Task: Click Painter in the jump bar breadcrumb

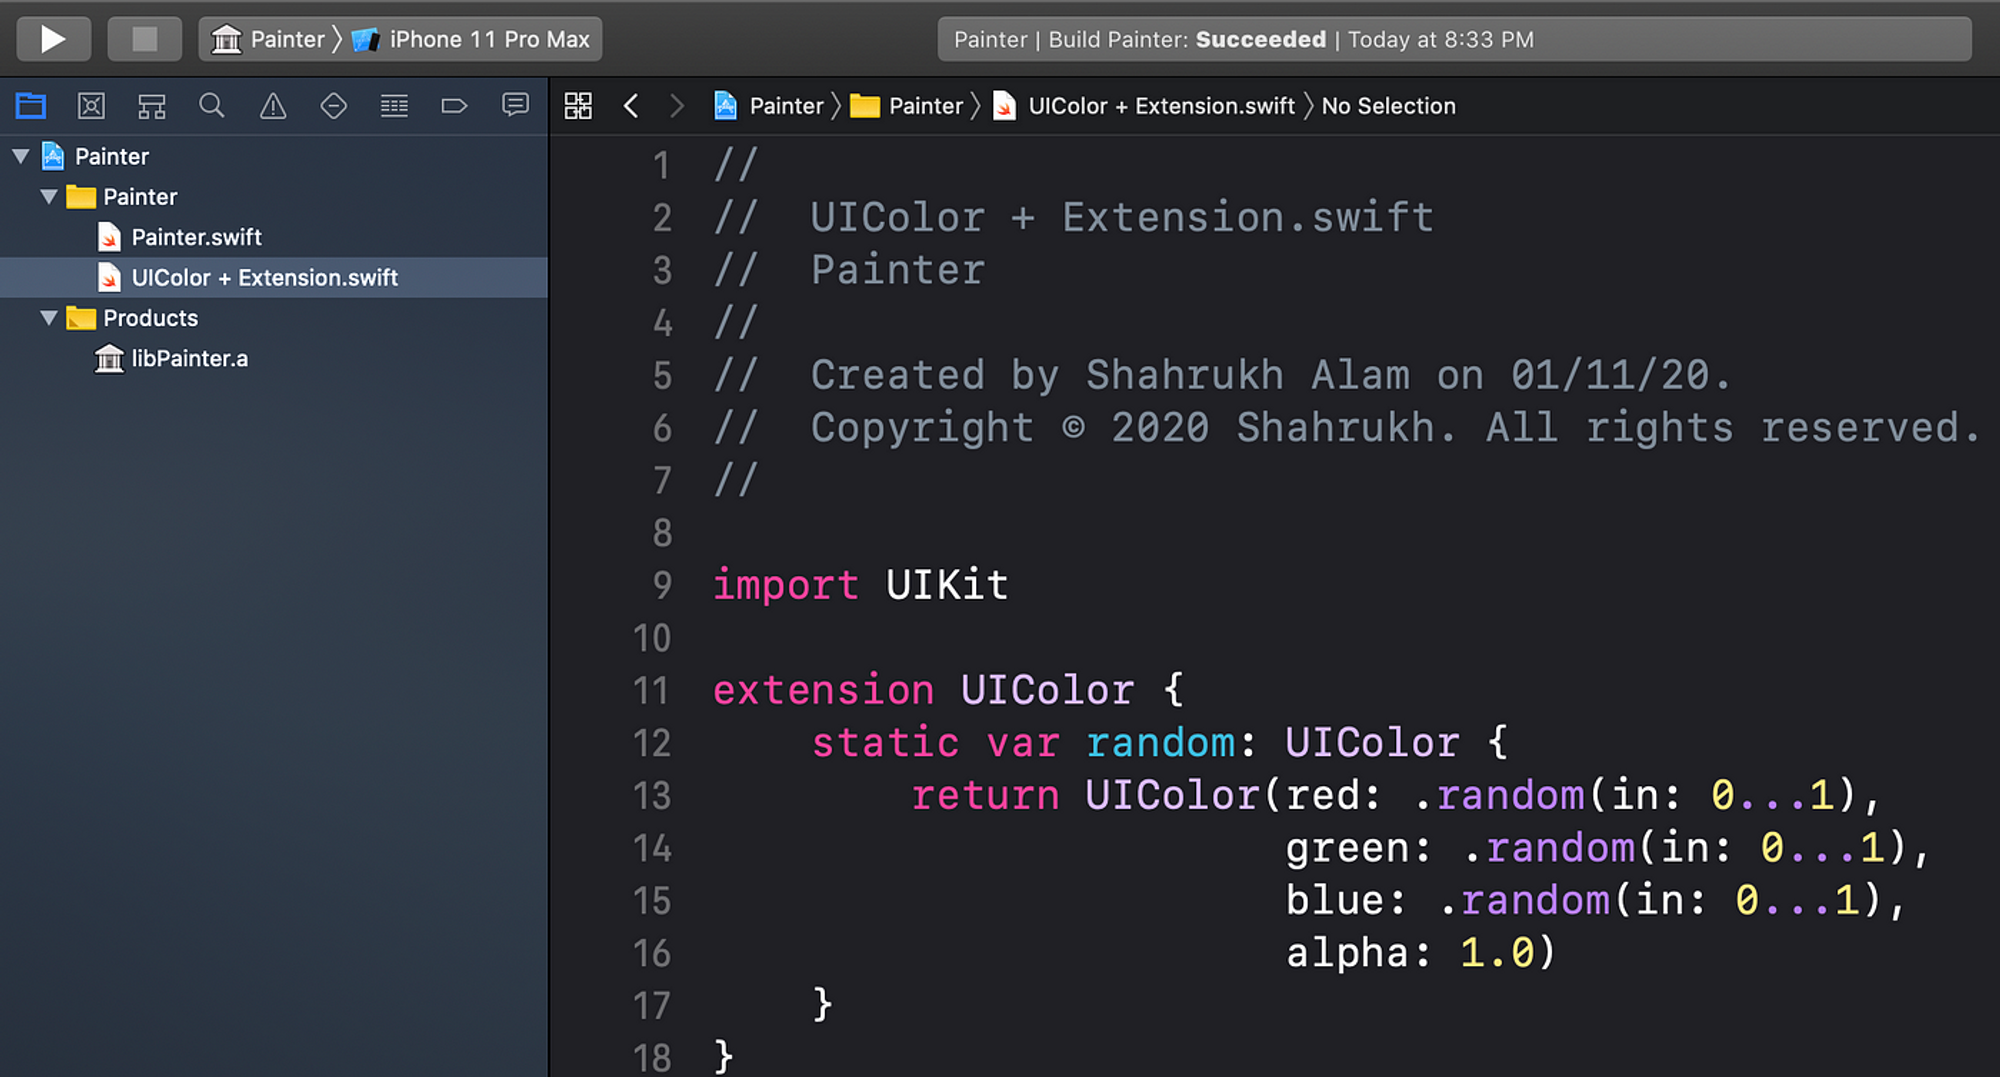Action: coord(786,105)
